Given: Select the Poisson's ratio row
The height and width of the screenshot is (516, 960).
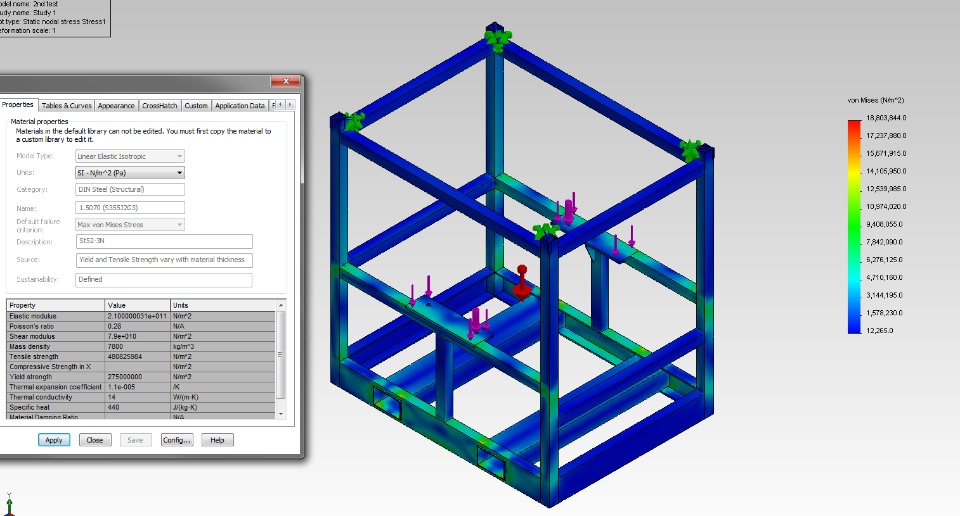Looking at the screenshot, I should [x=141, y=326].
